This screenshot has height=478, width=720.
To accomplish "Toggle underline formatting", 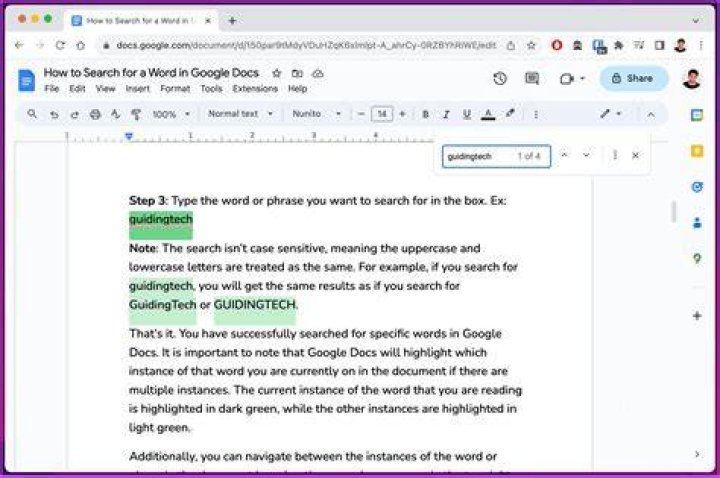I will (467, 114).
